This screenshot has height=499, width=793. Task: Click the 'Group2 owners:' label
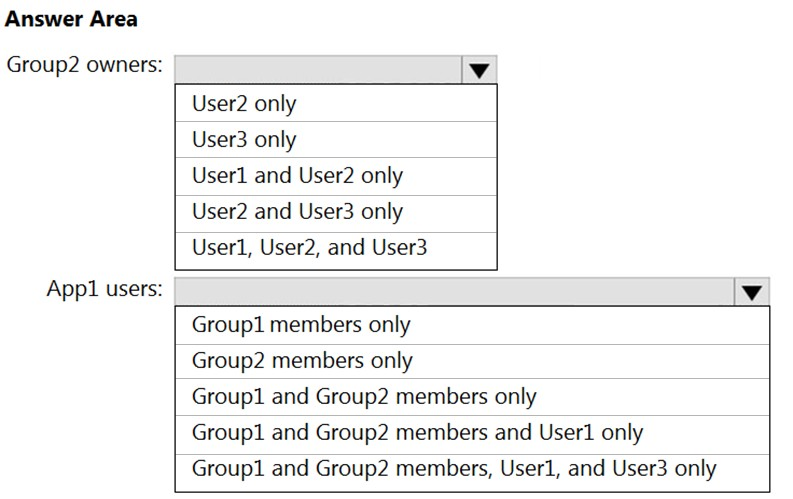84,66
